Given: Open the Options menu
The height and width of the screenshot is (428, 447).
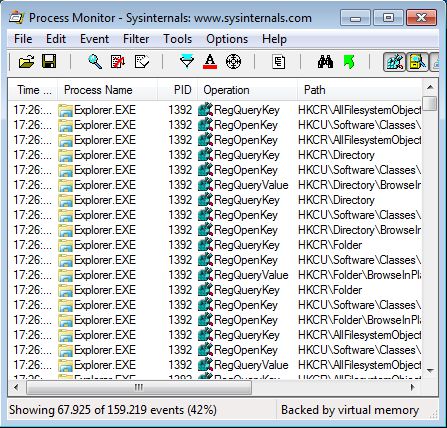Looking at the screenshot, I should pos(227,39).
